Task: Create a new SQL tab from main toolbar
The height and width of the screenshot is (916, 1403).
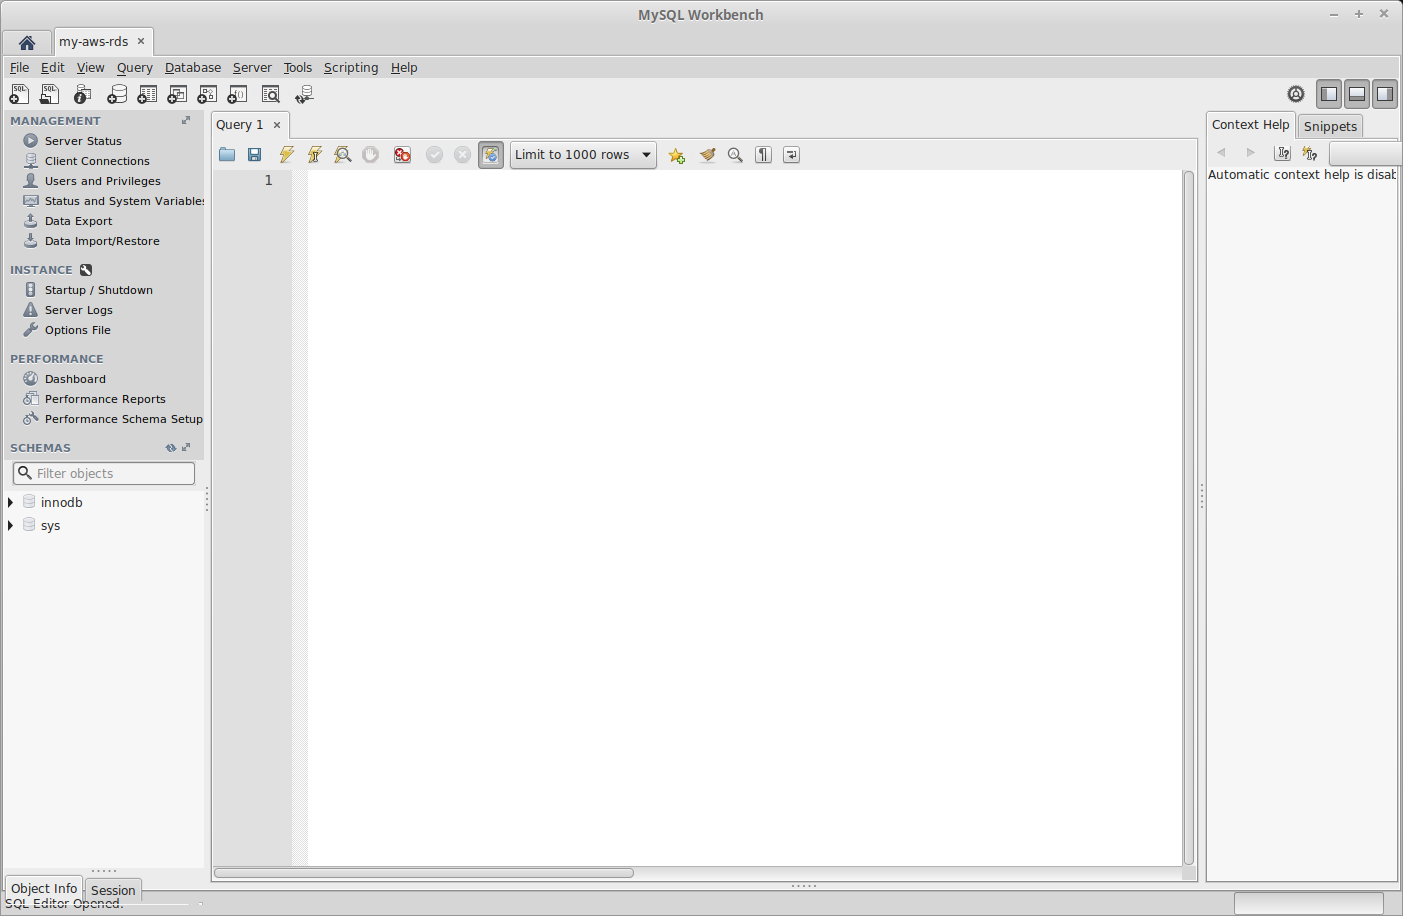Action: coord(19,94)
